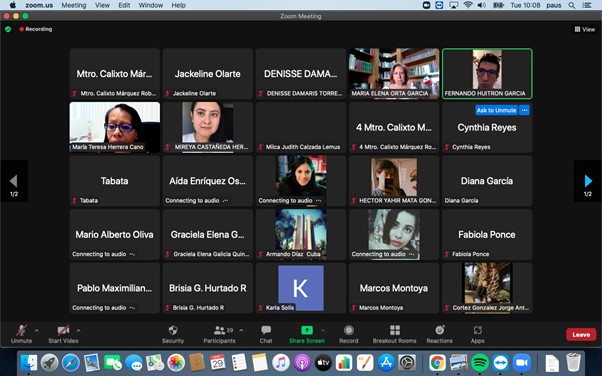Select Maria Teresa Herrera Cano video tile
Image resolution: width=602 pixels, height=376 pixels.
click(x=114, y=127)
